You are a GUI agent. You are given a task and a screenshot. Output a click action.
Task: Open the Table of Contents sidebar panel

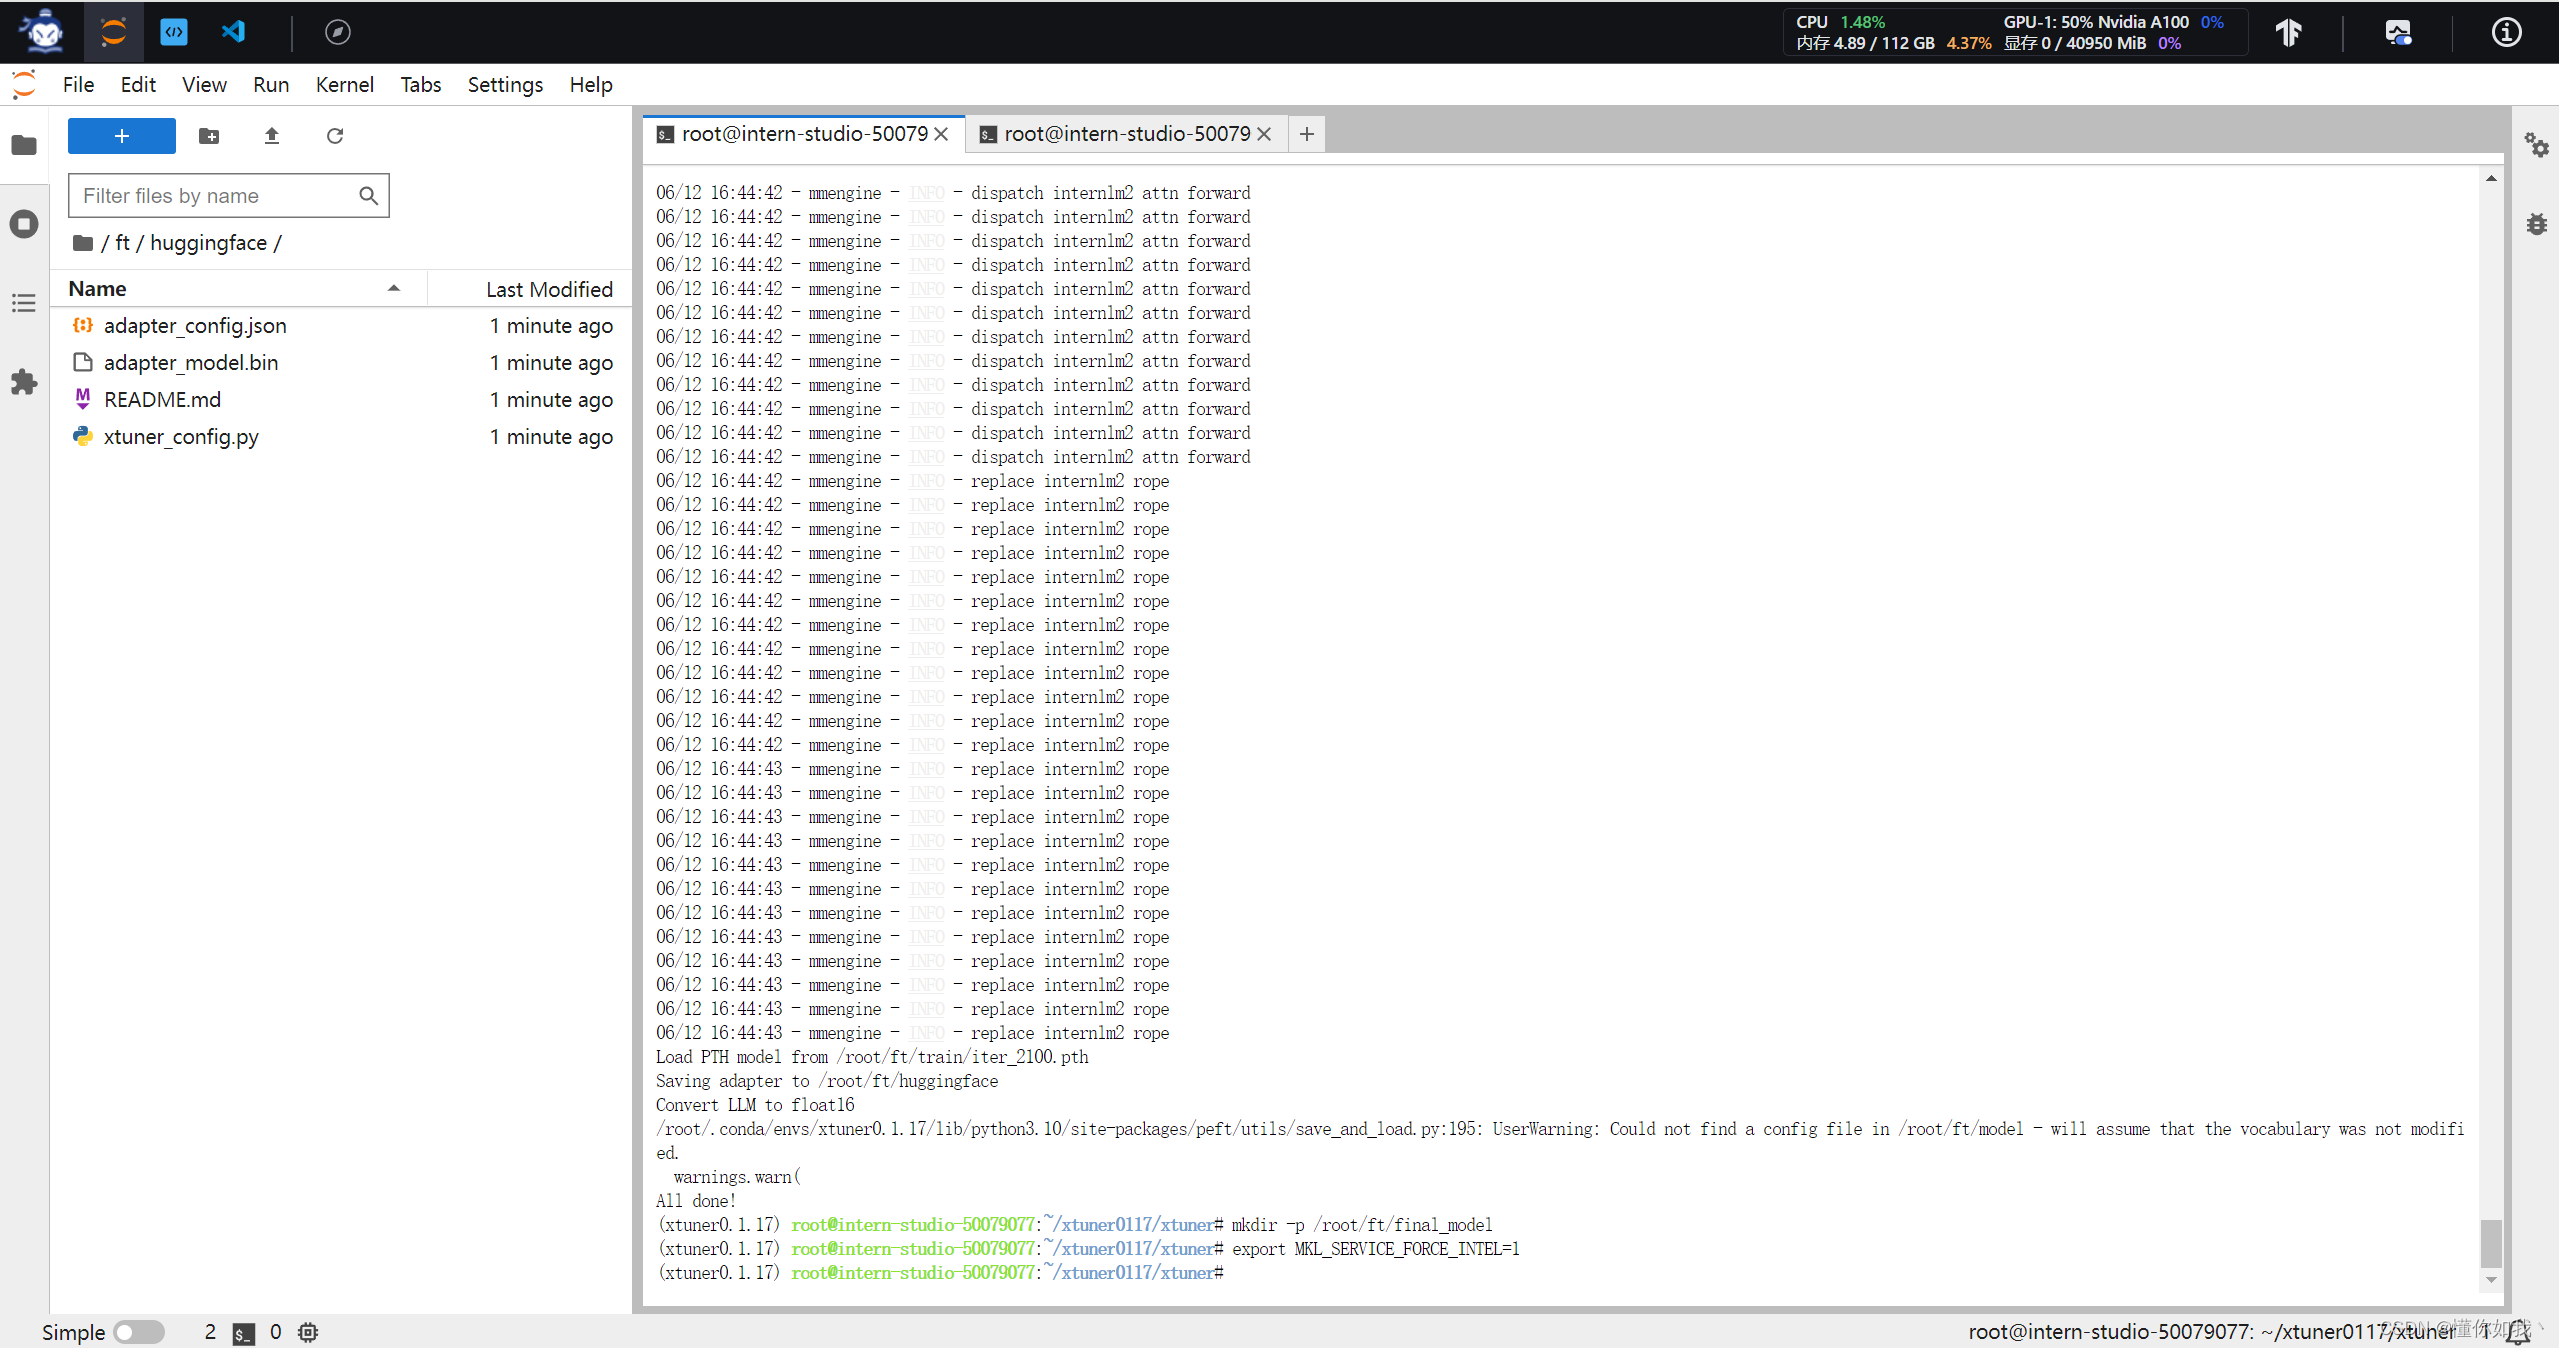[x=24, y=303]
